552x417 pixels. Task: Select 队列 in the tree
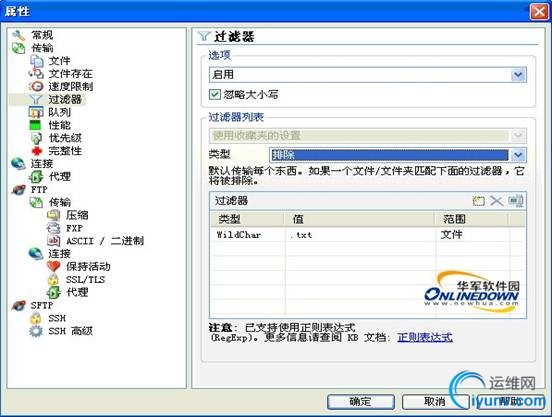59,112
